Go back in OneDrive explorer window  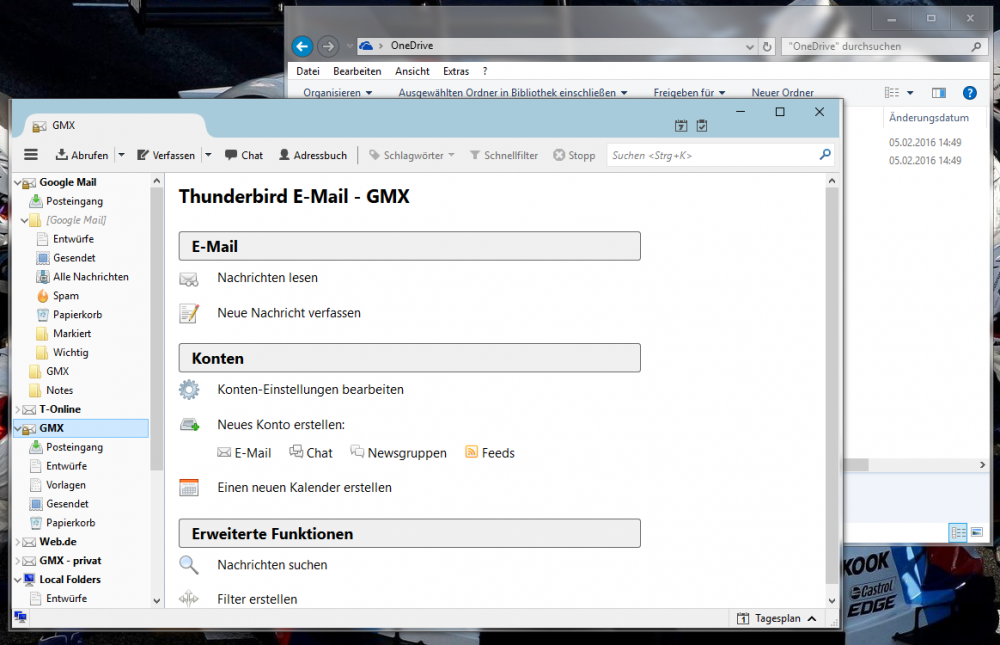pyautogui.click(x=302, y=46)
